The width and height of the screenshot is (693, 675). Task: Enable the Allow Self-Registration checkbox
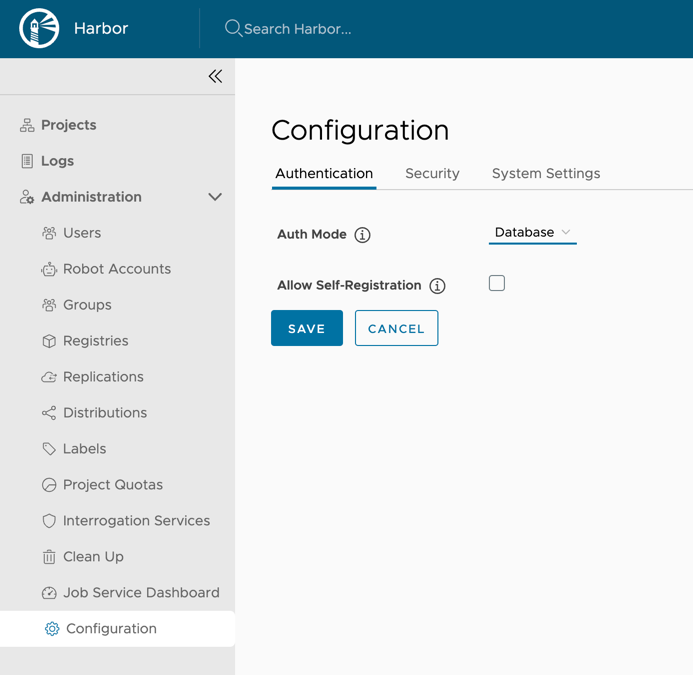click(x=497, y=284)
